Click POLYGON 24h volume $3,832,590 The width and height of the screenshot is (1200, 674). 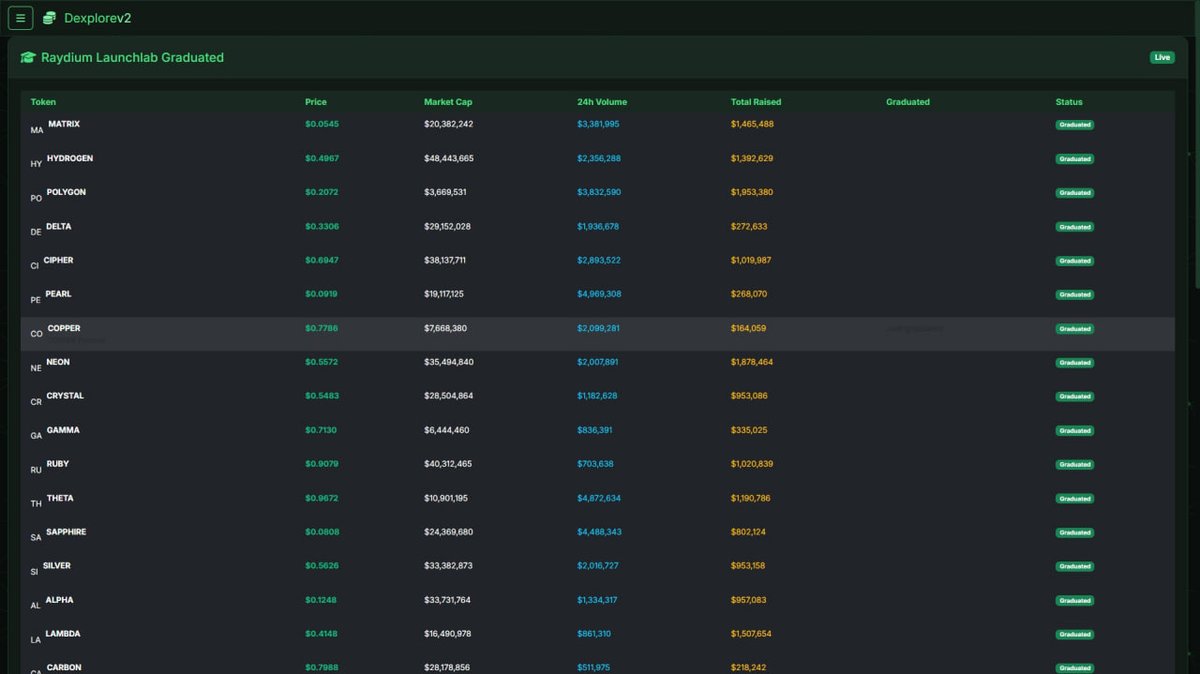point(599,192)
